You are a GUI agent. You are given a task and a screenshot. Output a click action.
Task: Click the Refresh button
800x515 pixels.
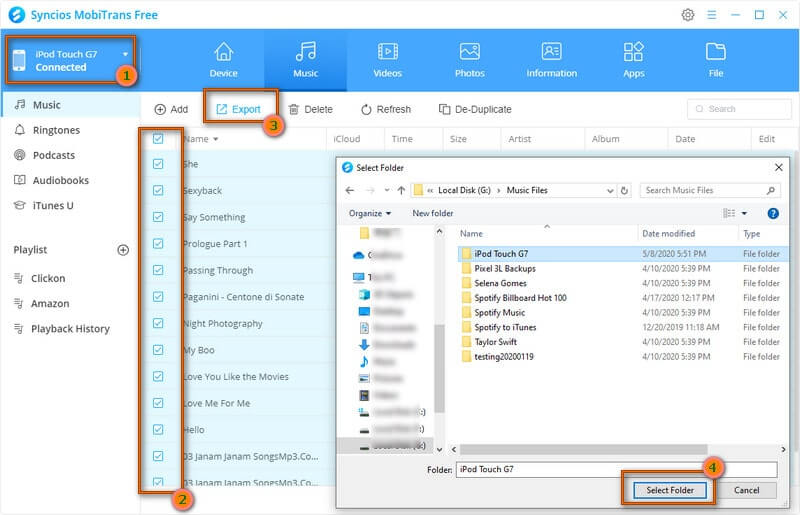(385, 109)
